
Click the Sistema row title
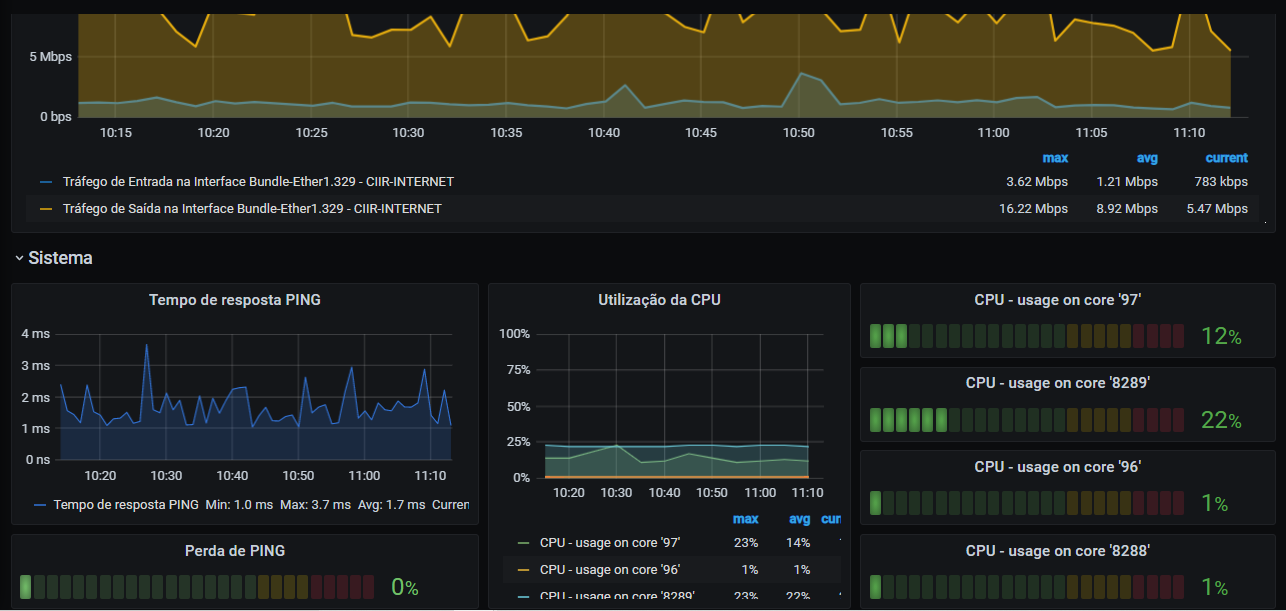60,258
